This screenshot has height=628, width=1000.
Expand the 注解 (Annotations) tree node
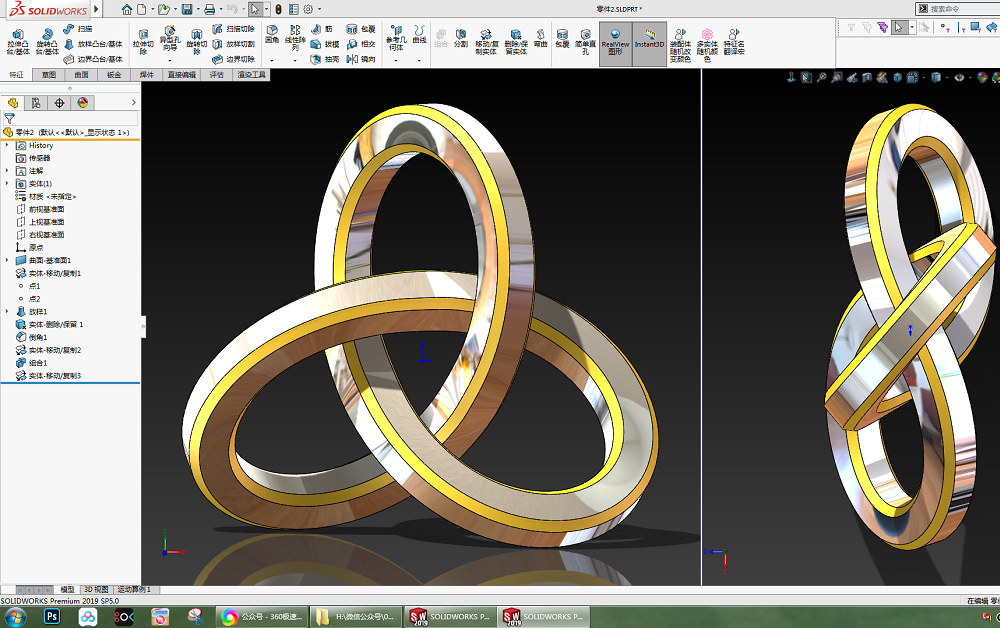click(7, 171)
